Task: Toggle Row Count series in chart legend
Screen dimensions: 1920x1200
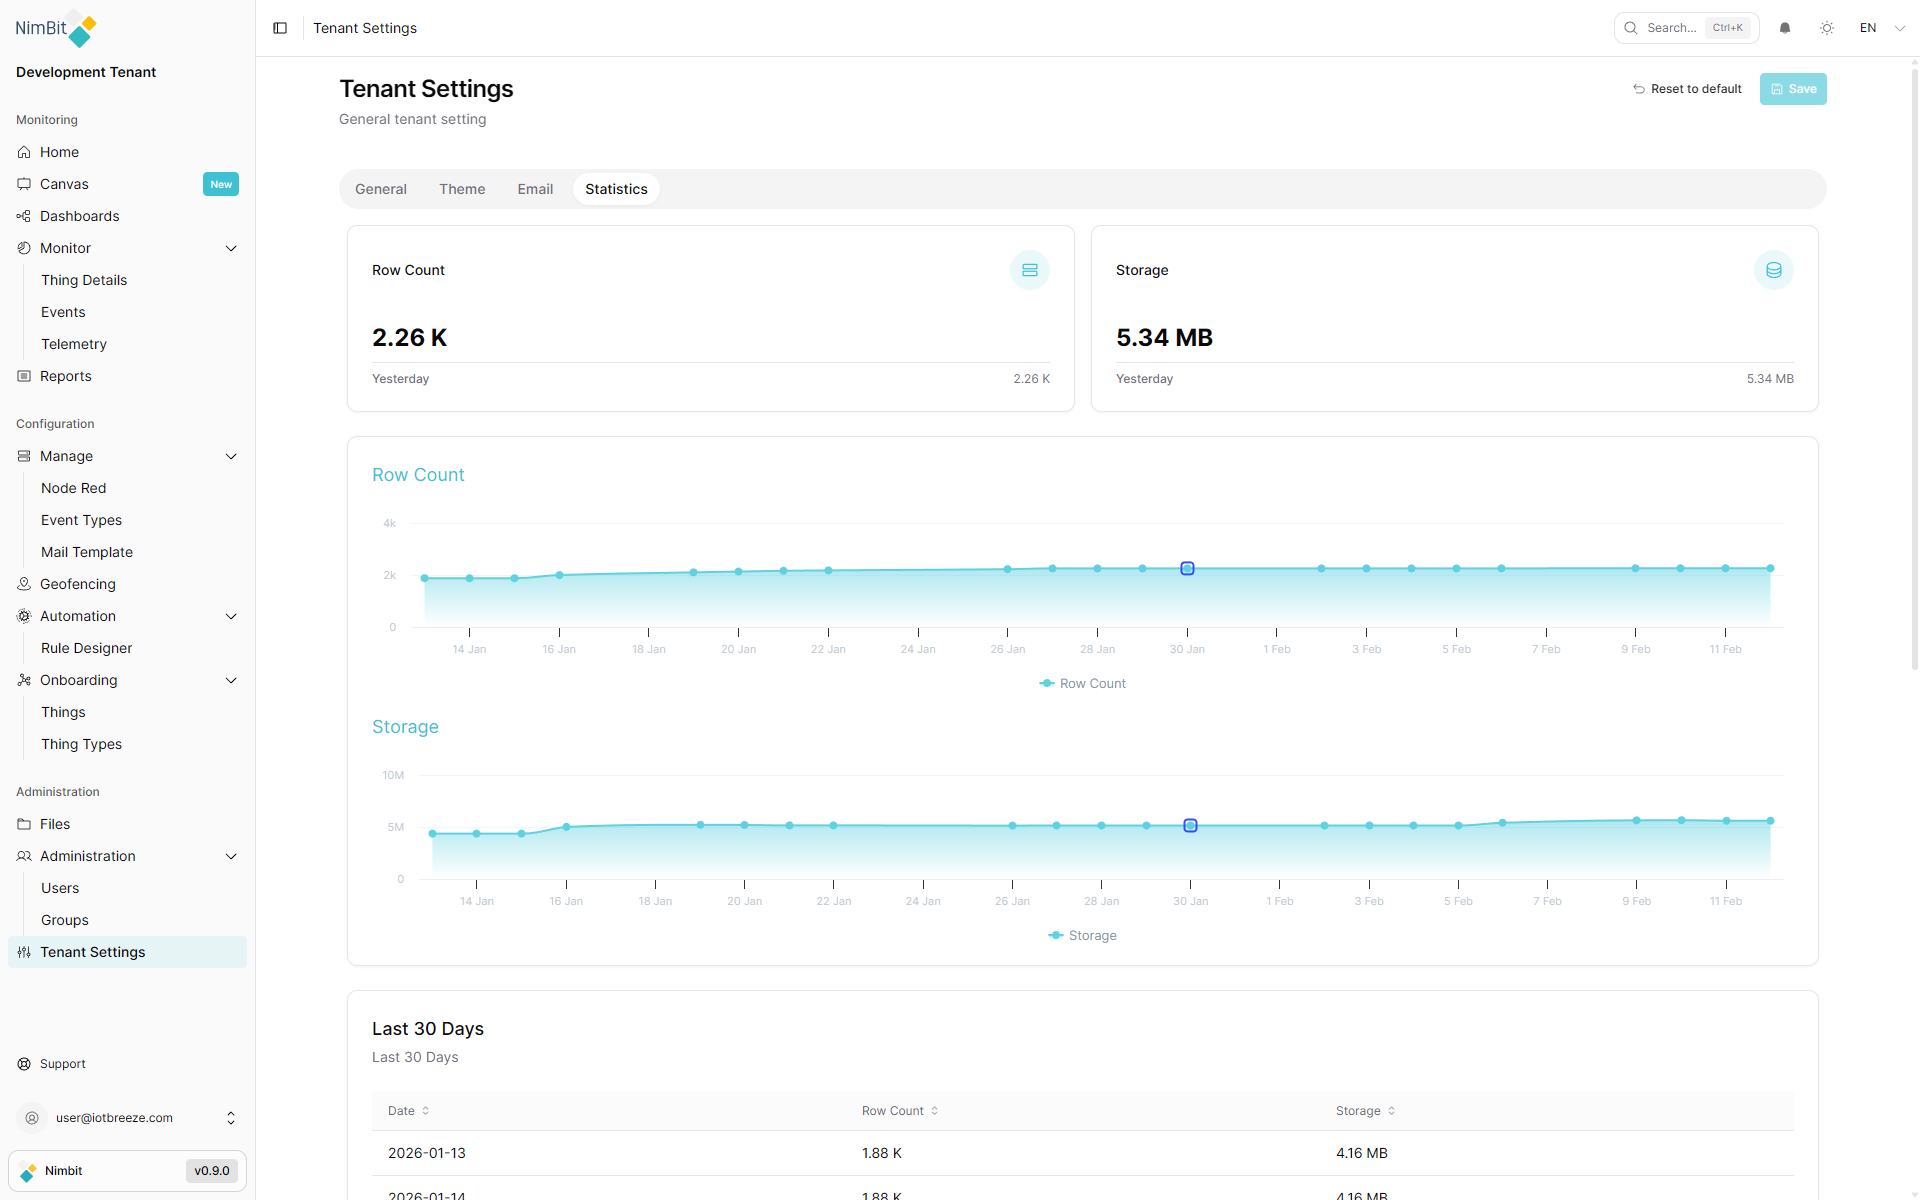Action: [x=1083, y=684]
